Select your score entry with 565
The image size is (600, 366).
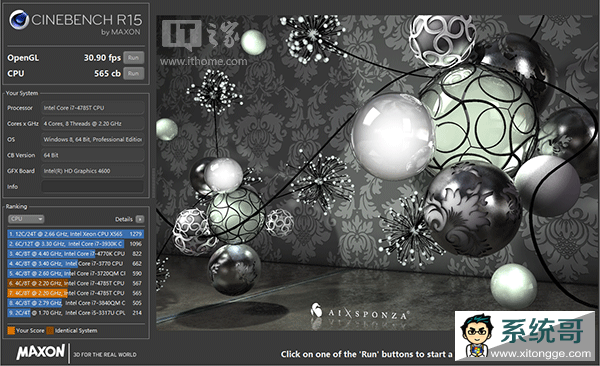click(x=75, y=293)
